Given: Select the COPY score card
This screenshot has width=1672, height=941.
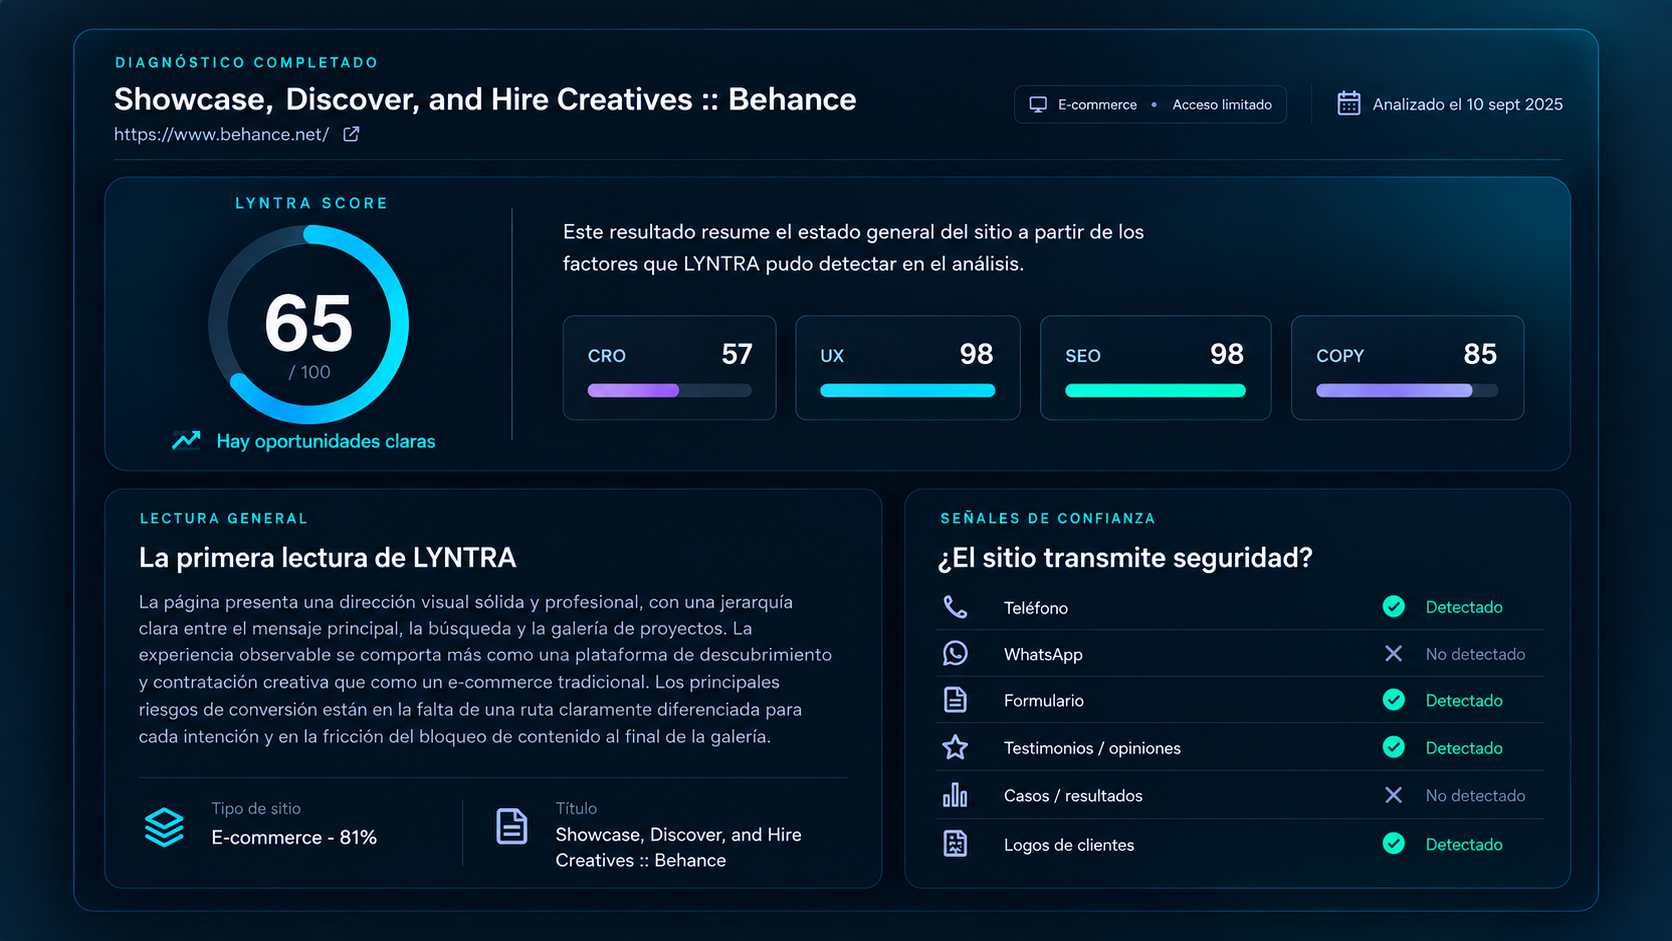Looking at the screenshot, I should click(1407, 368).
